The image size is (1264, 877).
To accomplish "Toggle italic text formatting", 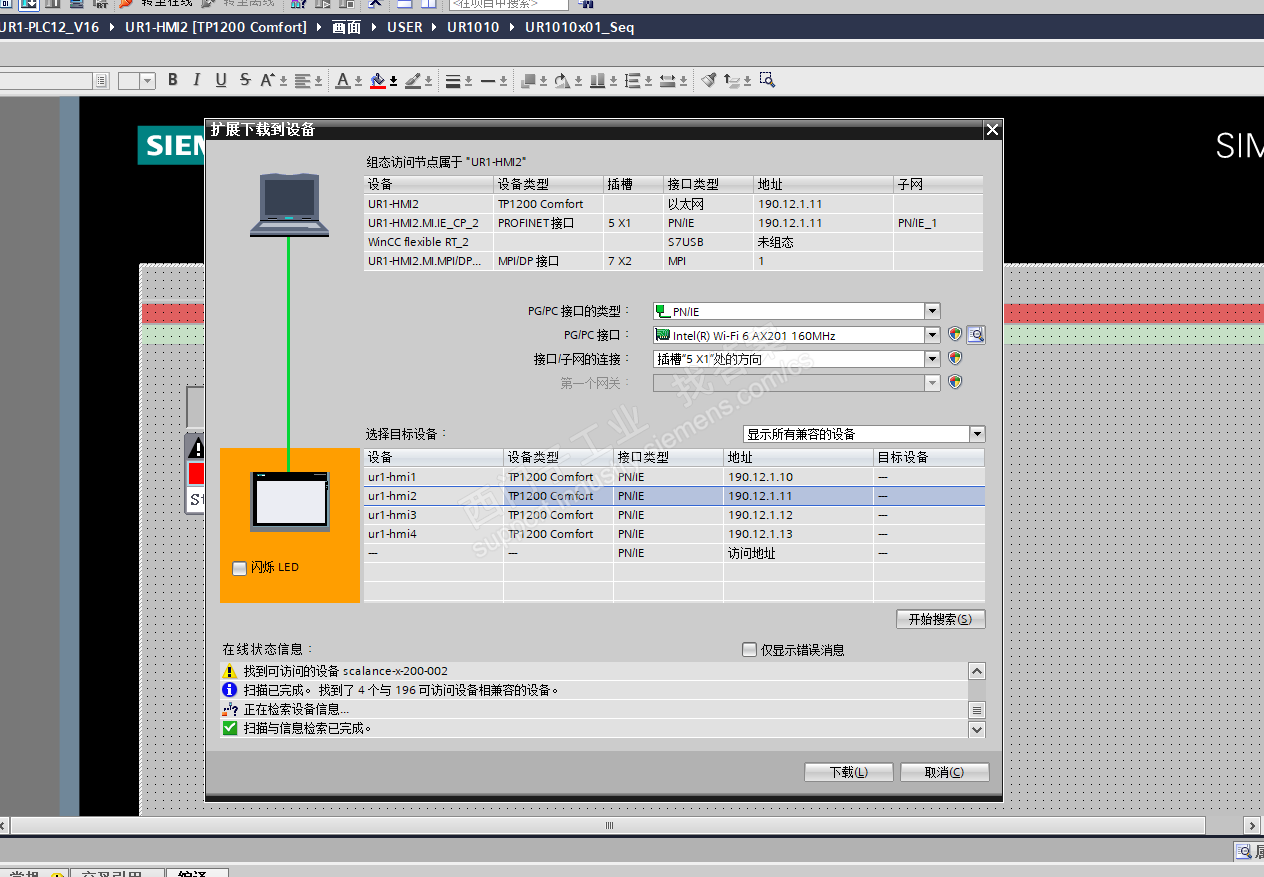I will pyautogui.click(x=196, y=80).
